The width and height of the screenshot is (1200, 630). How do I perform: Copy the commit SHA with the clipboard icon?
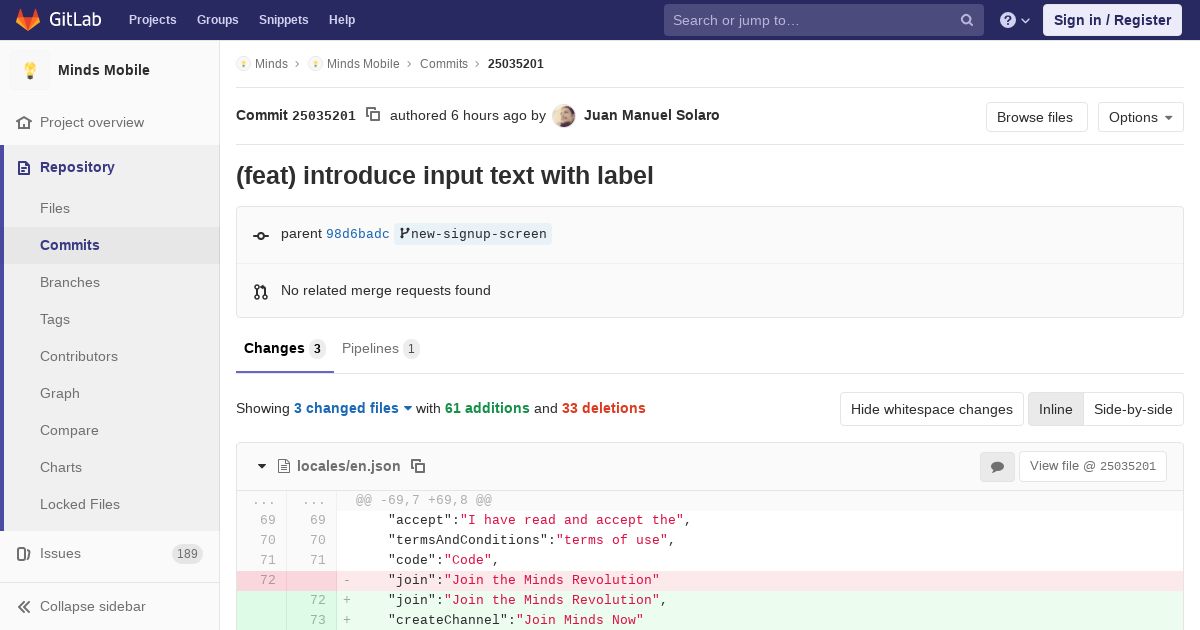click(x=373, y=115)
